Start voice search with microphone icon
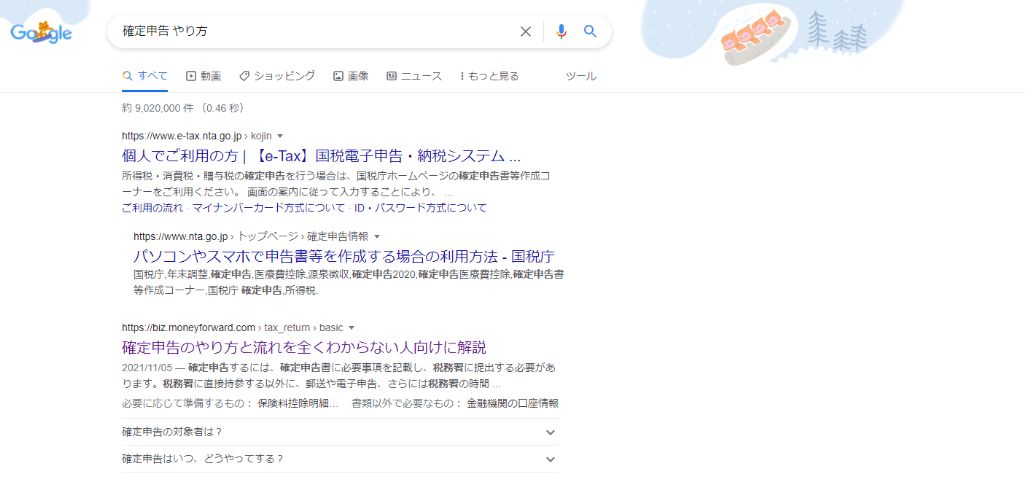 click(x=561, y=31)
